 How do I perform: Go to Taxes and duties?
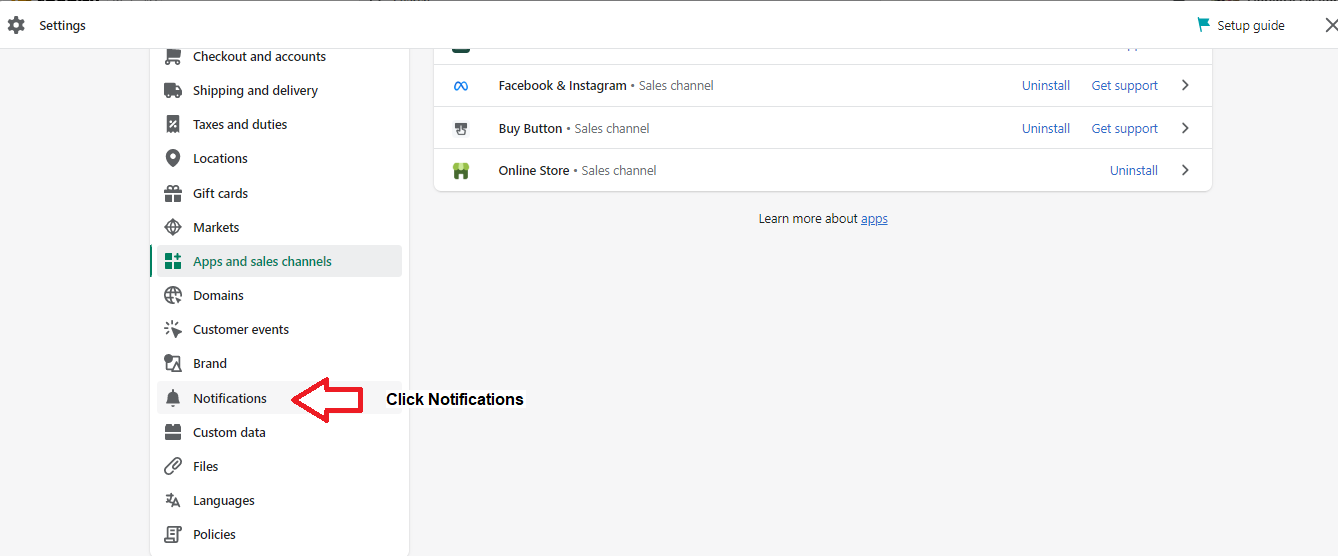coord(279,124)
